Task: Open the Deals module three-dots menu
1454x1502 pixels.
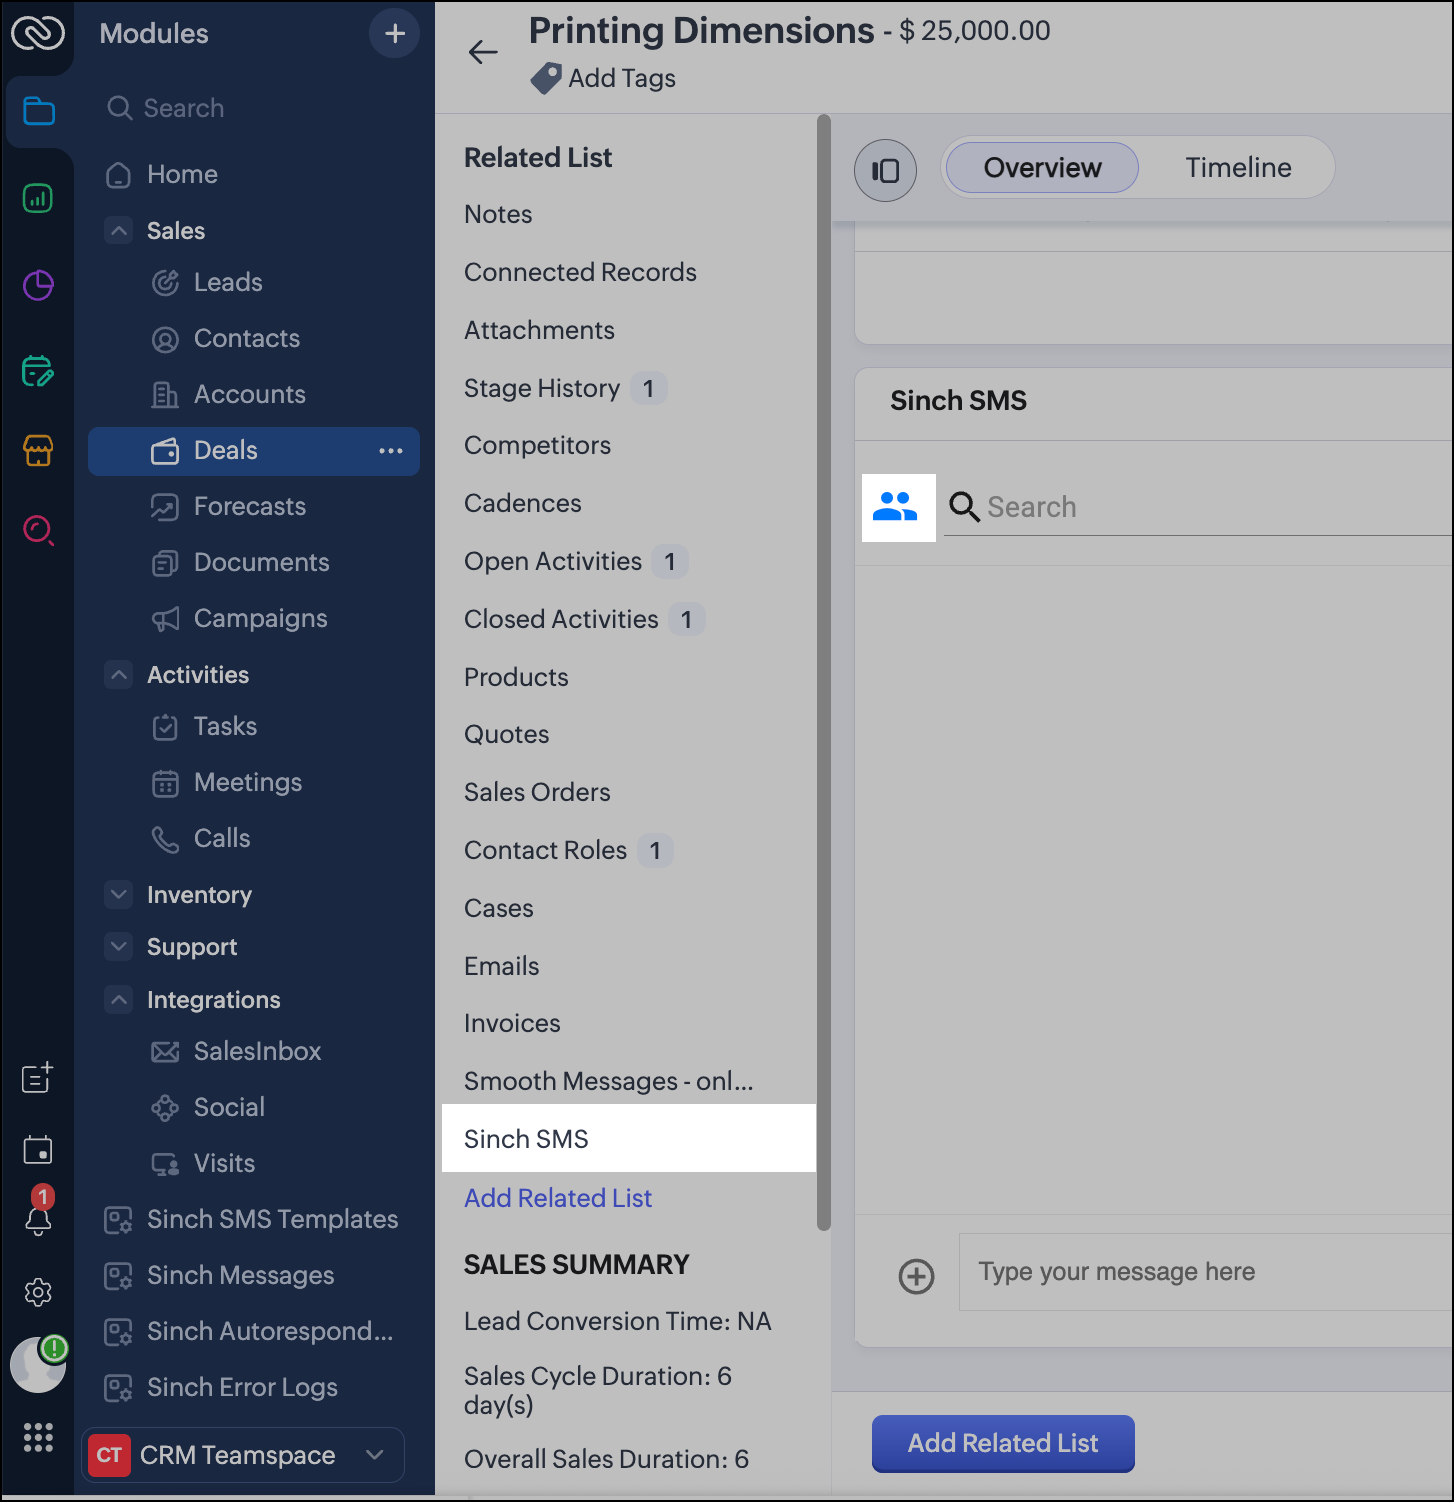Action: 391,451
